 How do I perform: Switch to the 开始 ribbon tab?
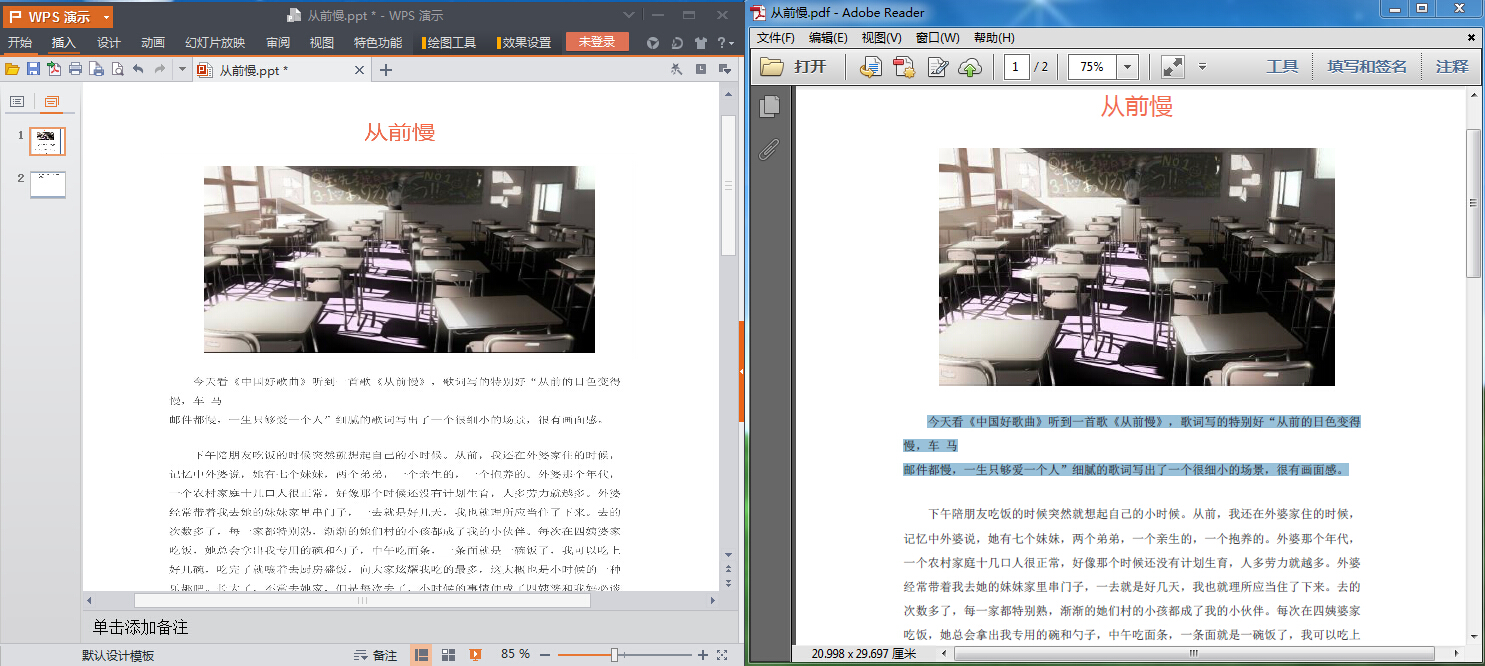[20, 42]
